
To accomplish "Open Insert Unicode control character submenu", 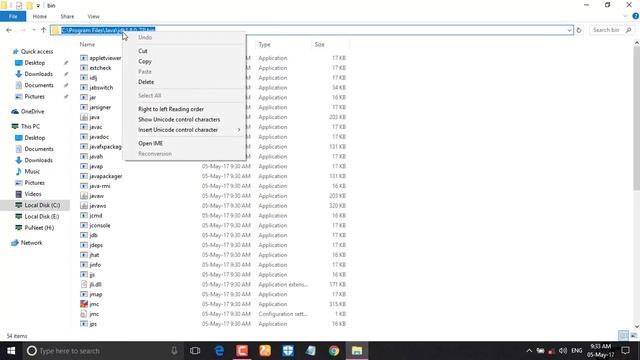I will click(x=178, y=129).
